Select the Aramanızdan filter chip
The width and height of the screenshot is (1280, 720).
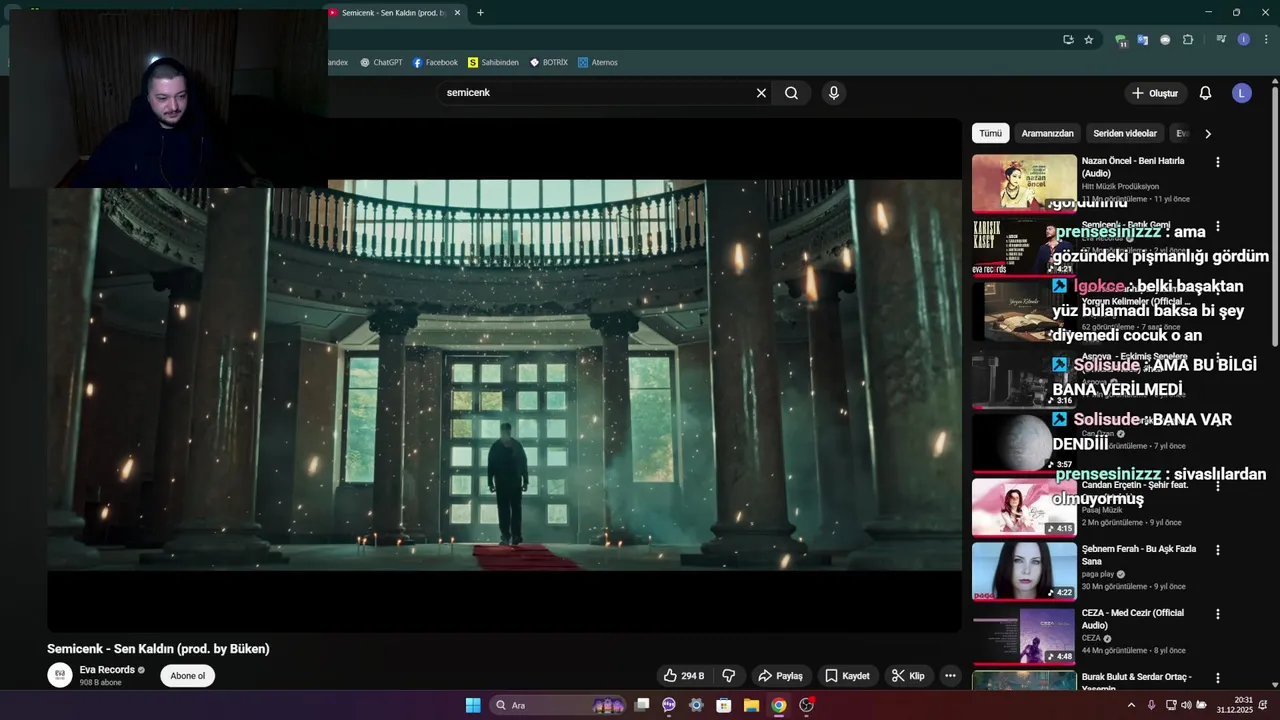[1047, 133]
